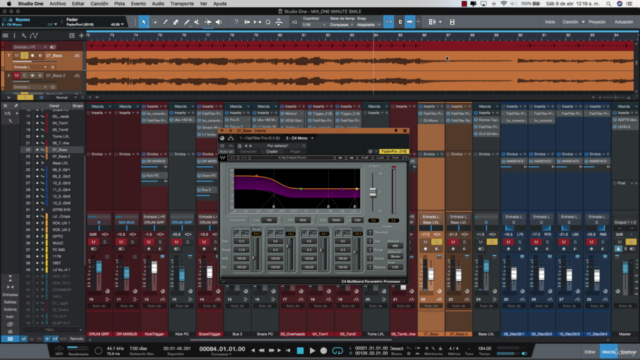Open Quantize 1/16 dropdown
Screen dimensions: 640x360
point(314,25)
